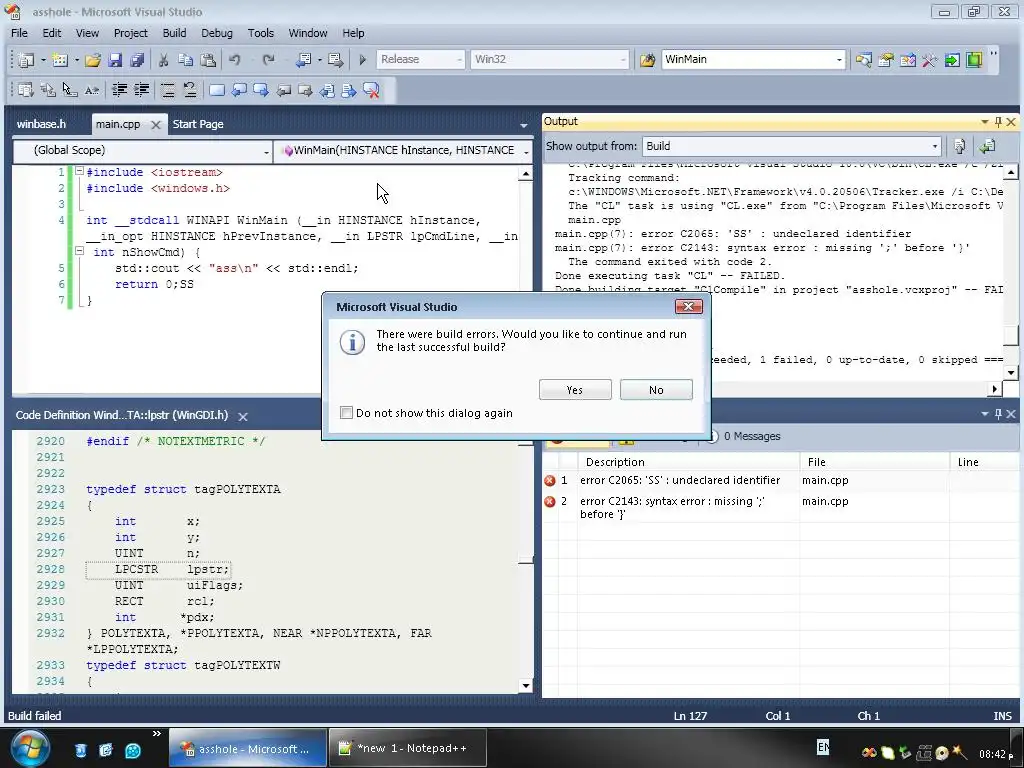Toggle a bookmark with the toolbar icon
The image size is (1024, 768).
pos(217,90)
